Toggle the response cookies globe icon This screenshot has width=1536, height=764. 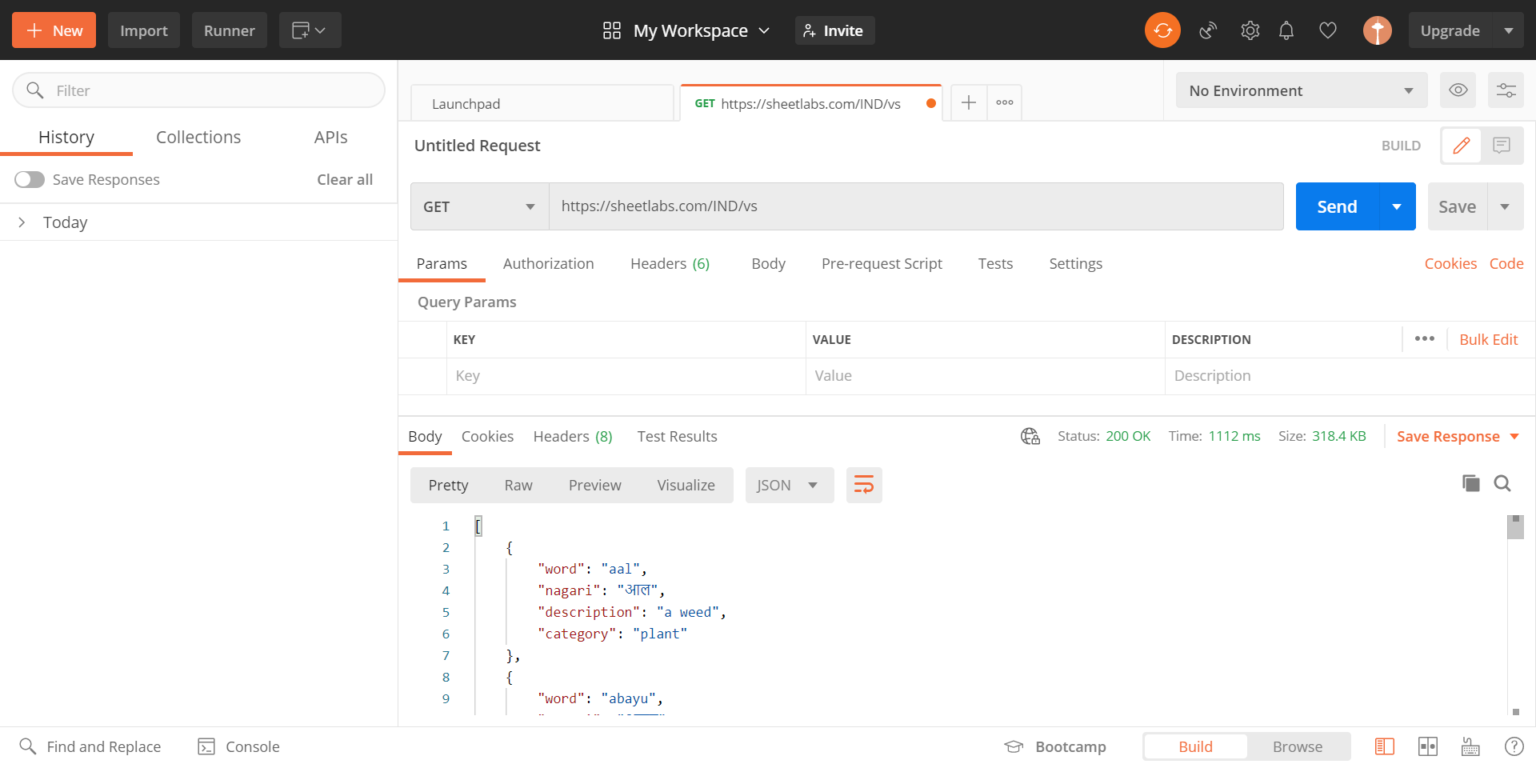coord(1030,436)
